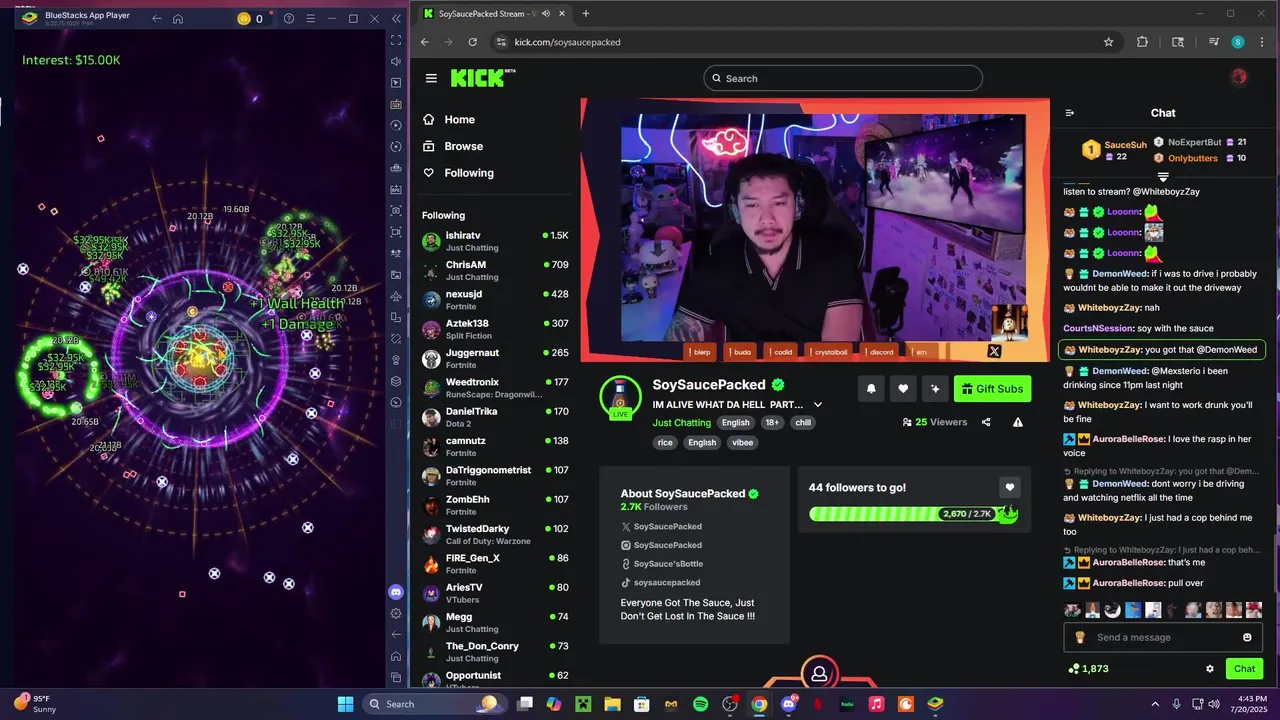Viewport: 1280px width, 720px height.
Task: Open ishiratv in the Following list
Action: coord(495,241)
